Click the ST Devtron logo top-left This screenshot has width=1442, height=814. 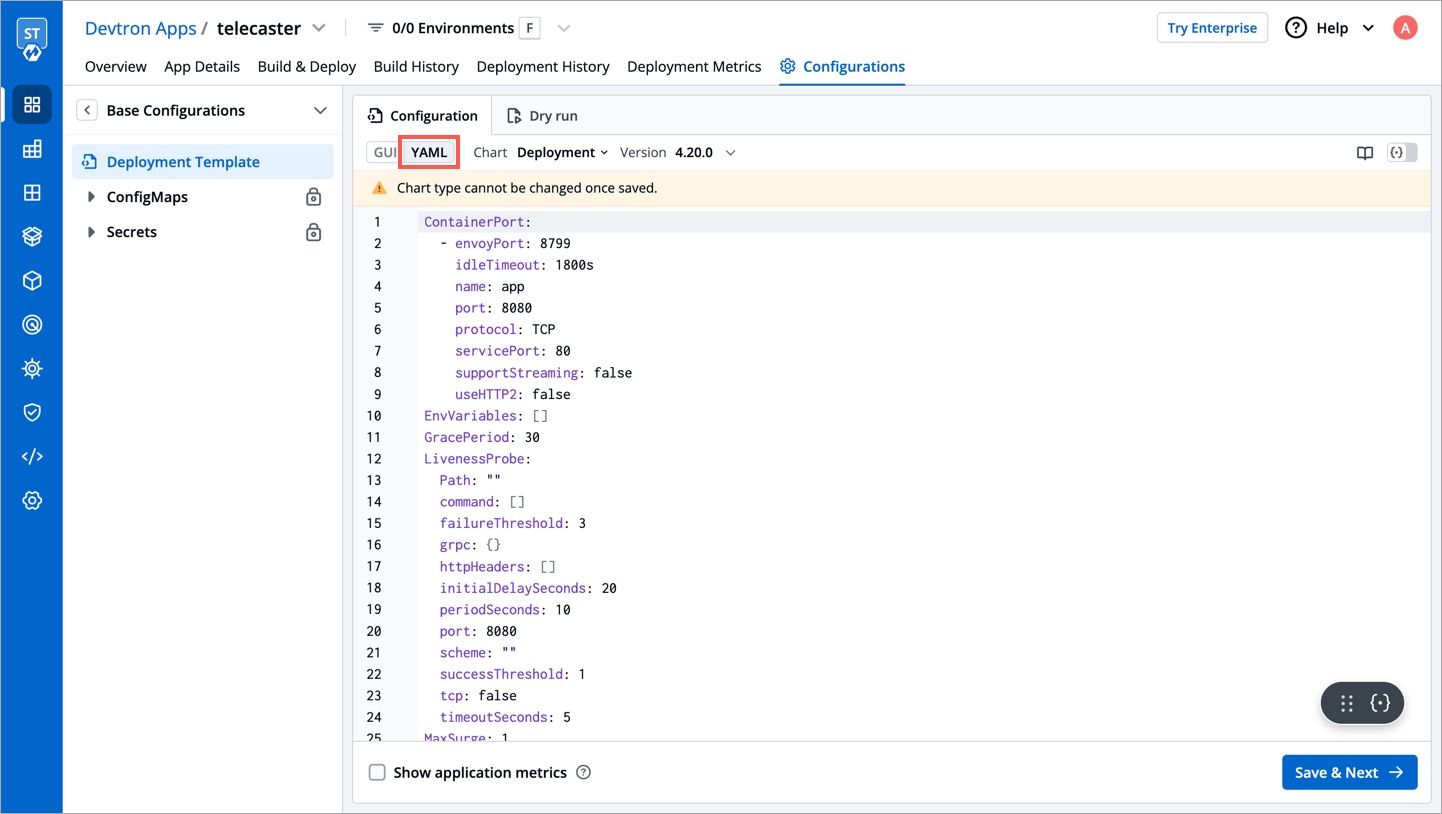pyautogui.click(x=31, y=34)
